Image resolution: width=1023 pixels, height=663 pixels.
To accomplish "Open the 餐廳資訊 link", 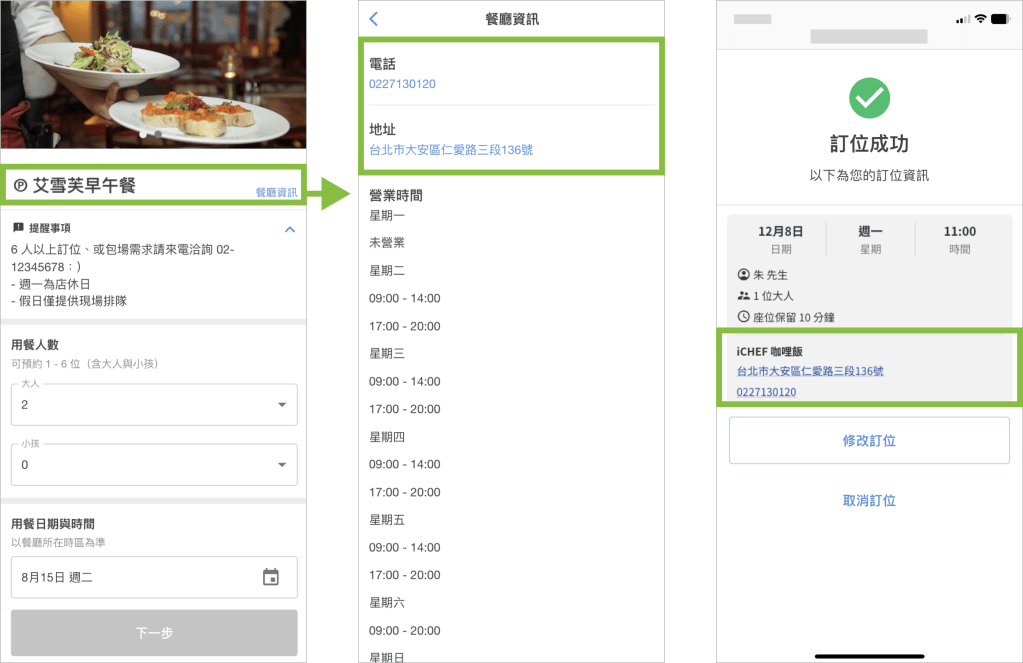I will coord(276,192).
